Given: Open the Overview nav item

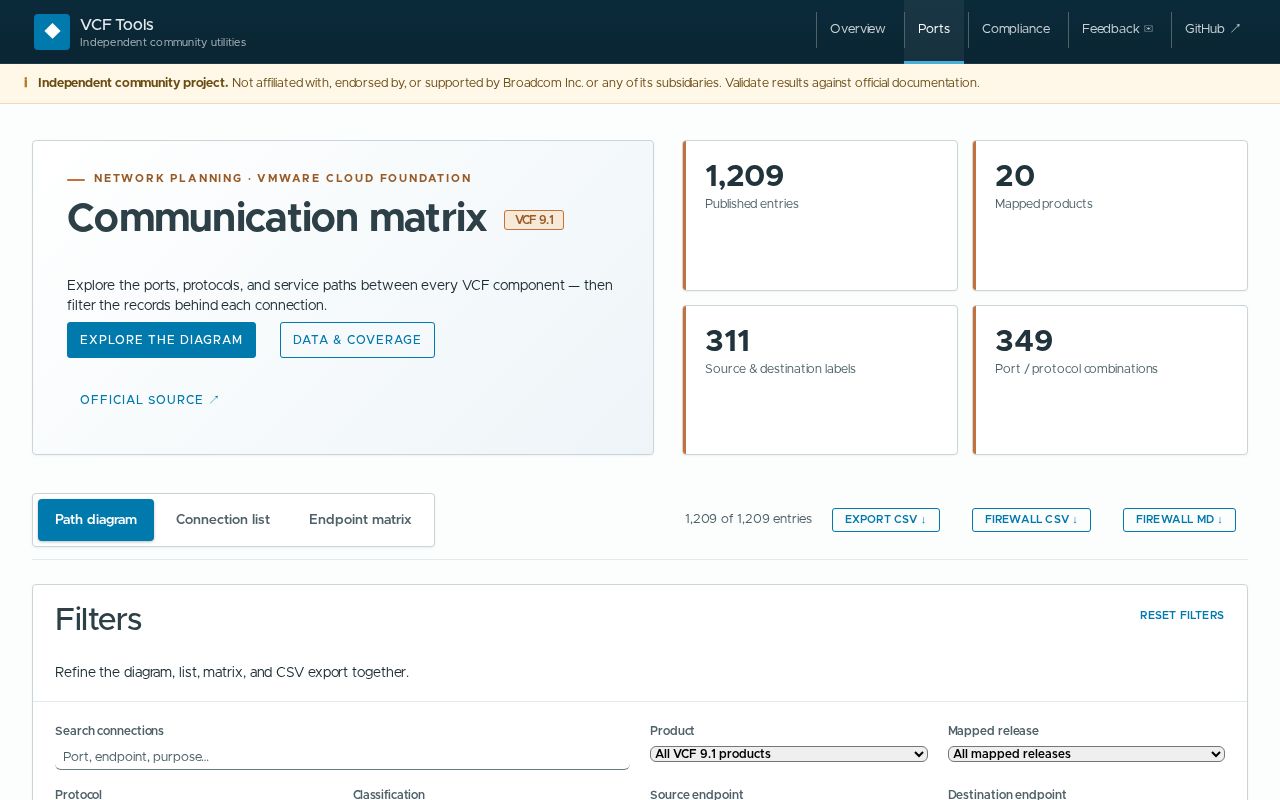Looking at the screenshot, I should (857, 29).
